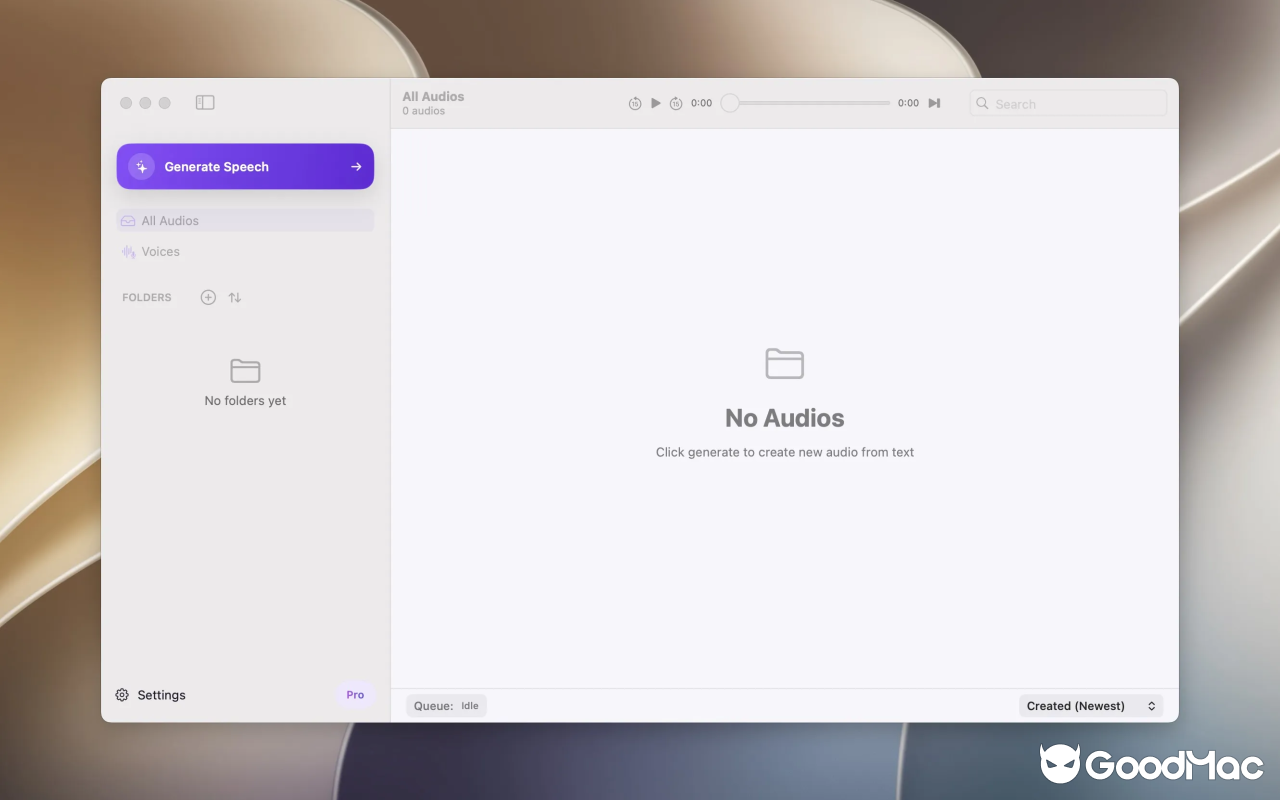
Task: Open the Created (Newest) sort dropdown
Action: tap(1091, 706)
